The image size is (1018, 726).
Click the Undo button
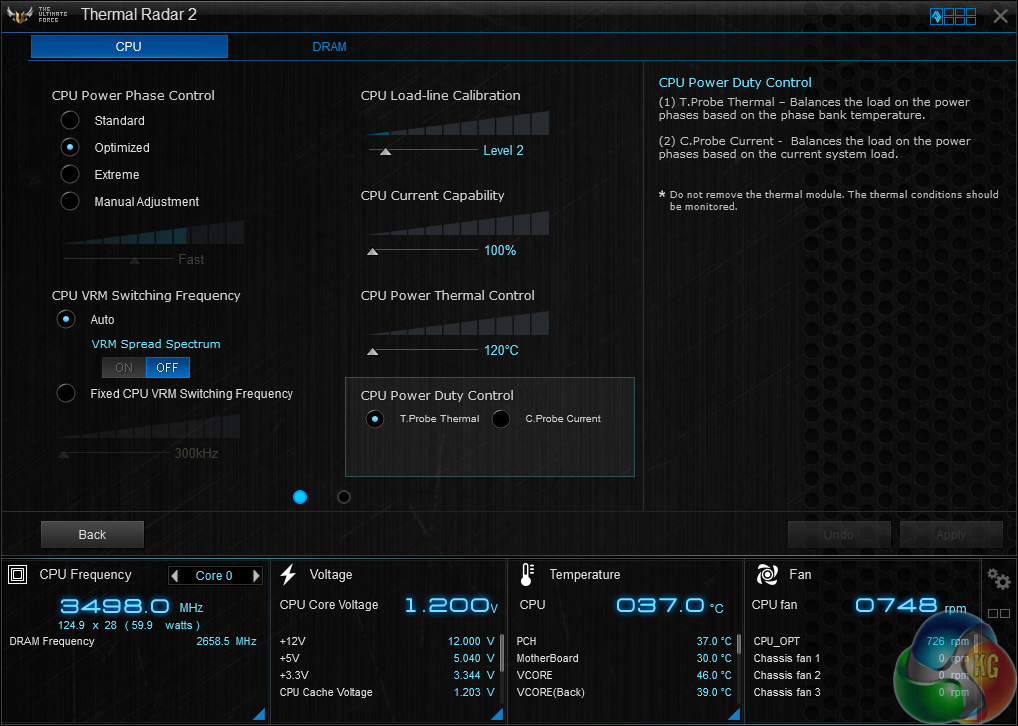click(838, 534)
